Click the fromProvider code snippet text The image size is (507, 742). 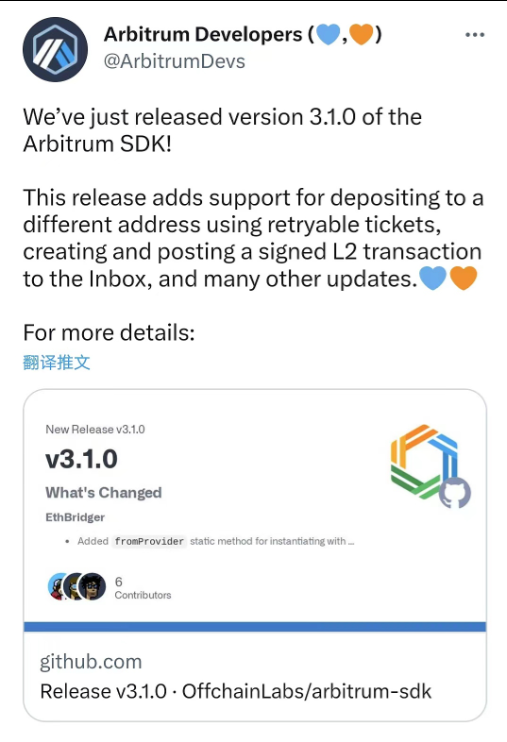tap(149, 541)
